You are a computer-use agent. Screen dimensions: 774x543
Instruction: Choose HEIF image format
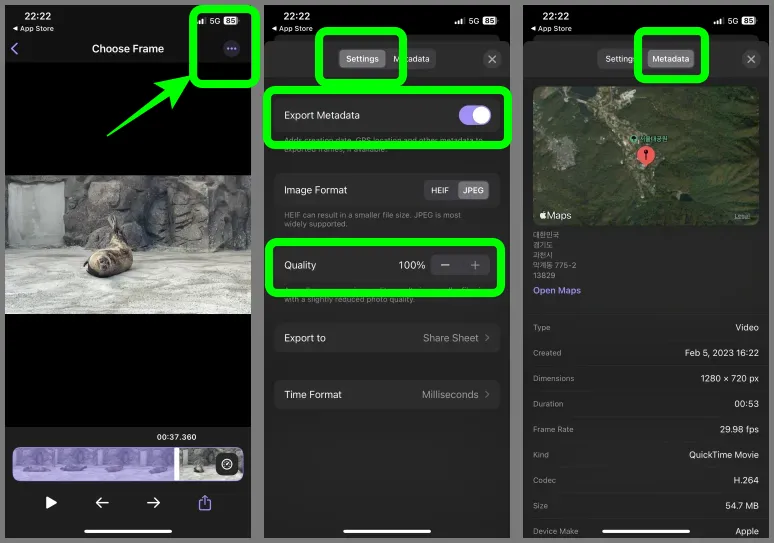point(440,190)
